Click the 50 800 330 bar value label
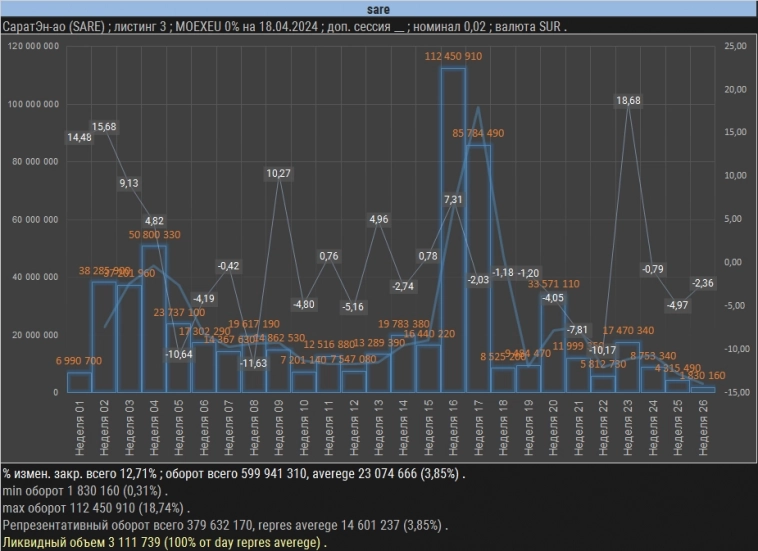 [x=154, y=234]
